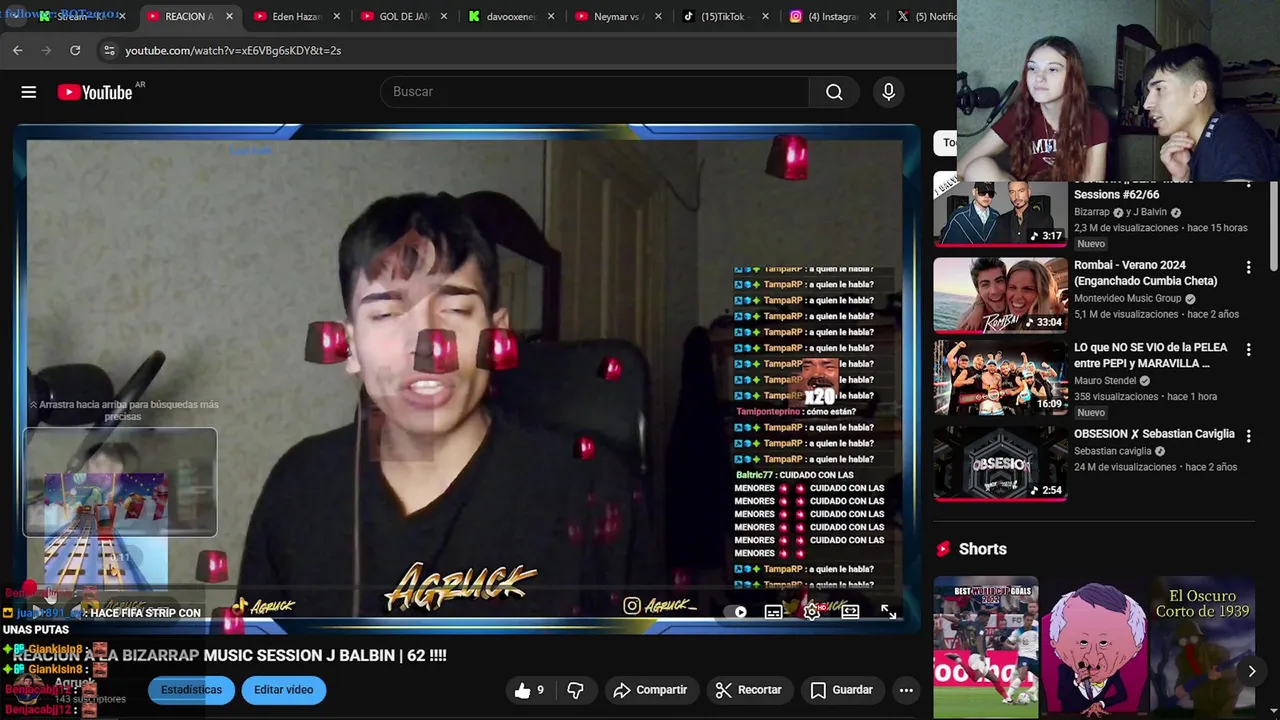Toggle subtitles in the video player

coord(774,612)
